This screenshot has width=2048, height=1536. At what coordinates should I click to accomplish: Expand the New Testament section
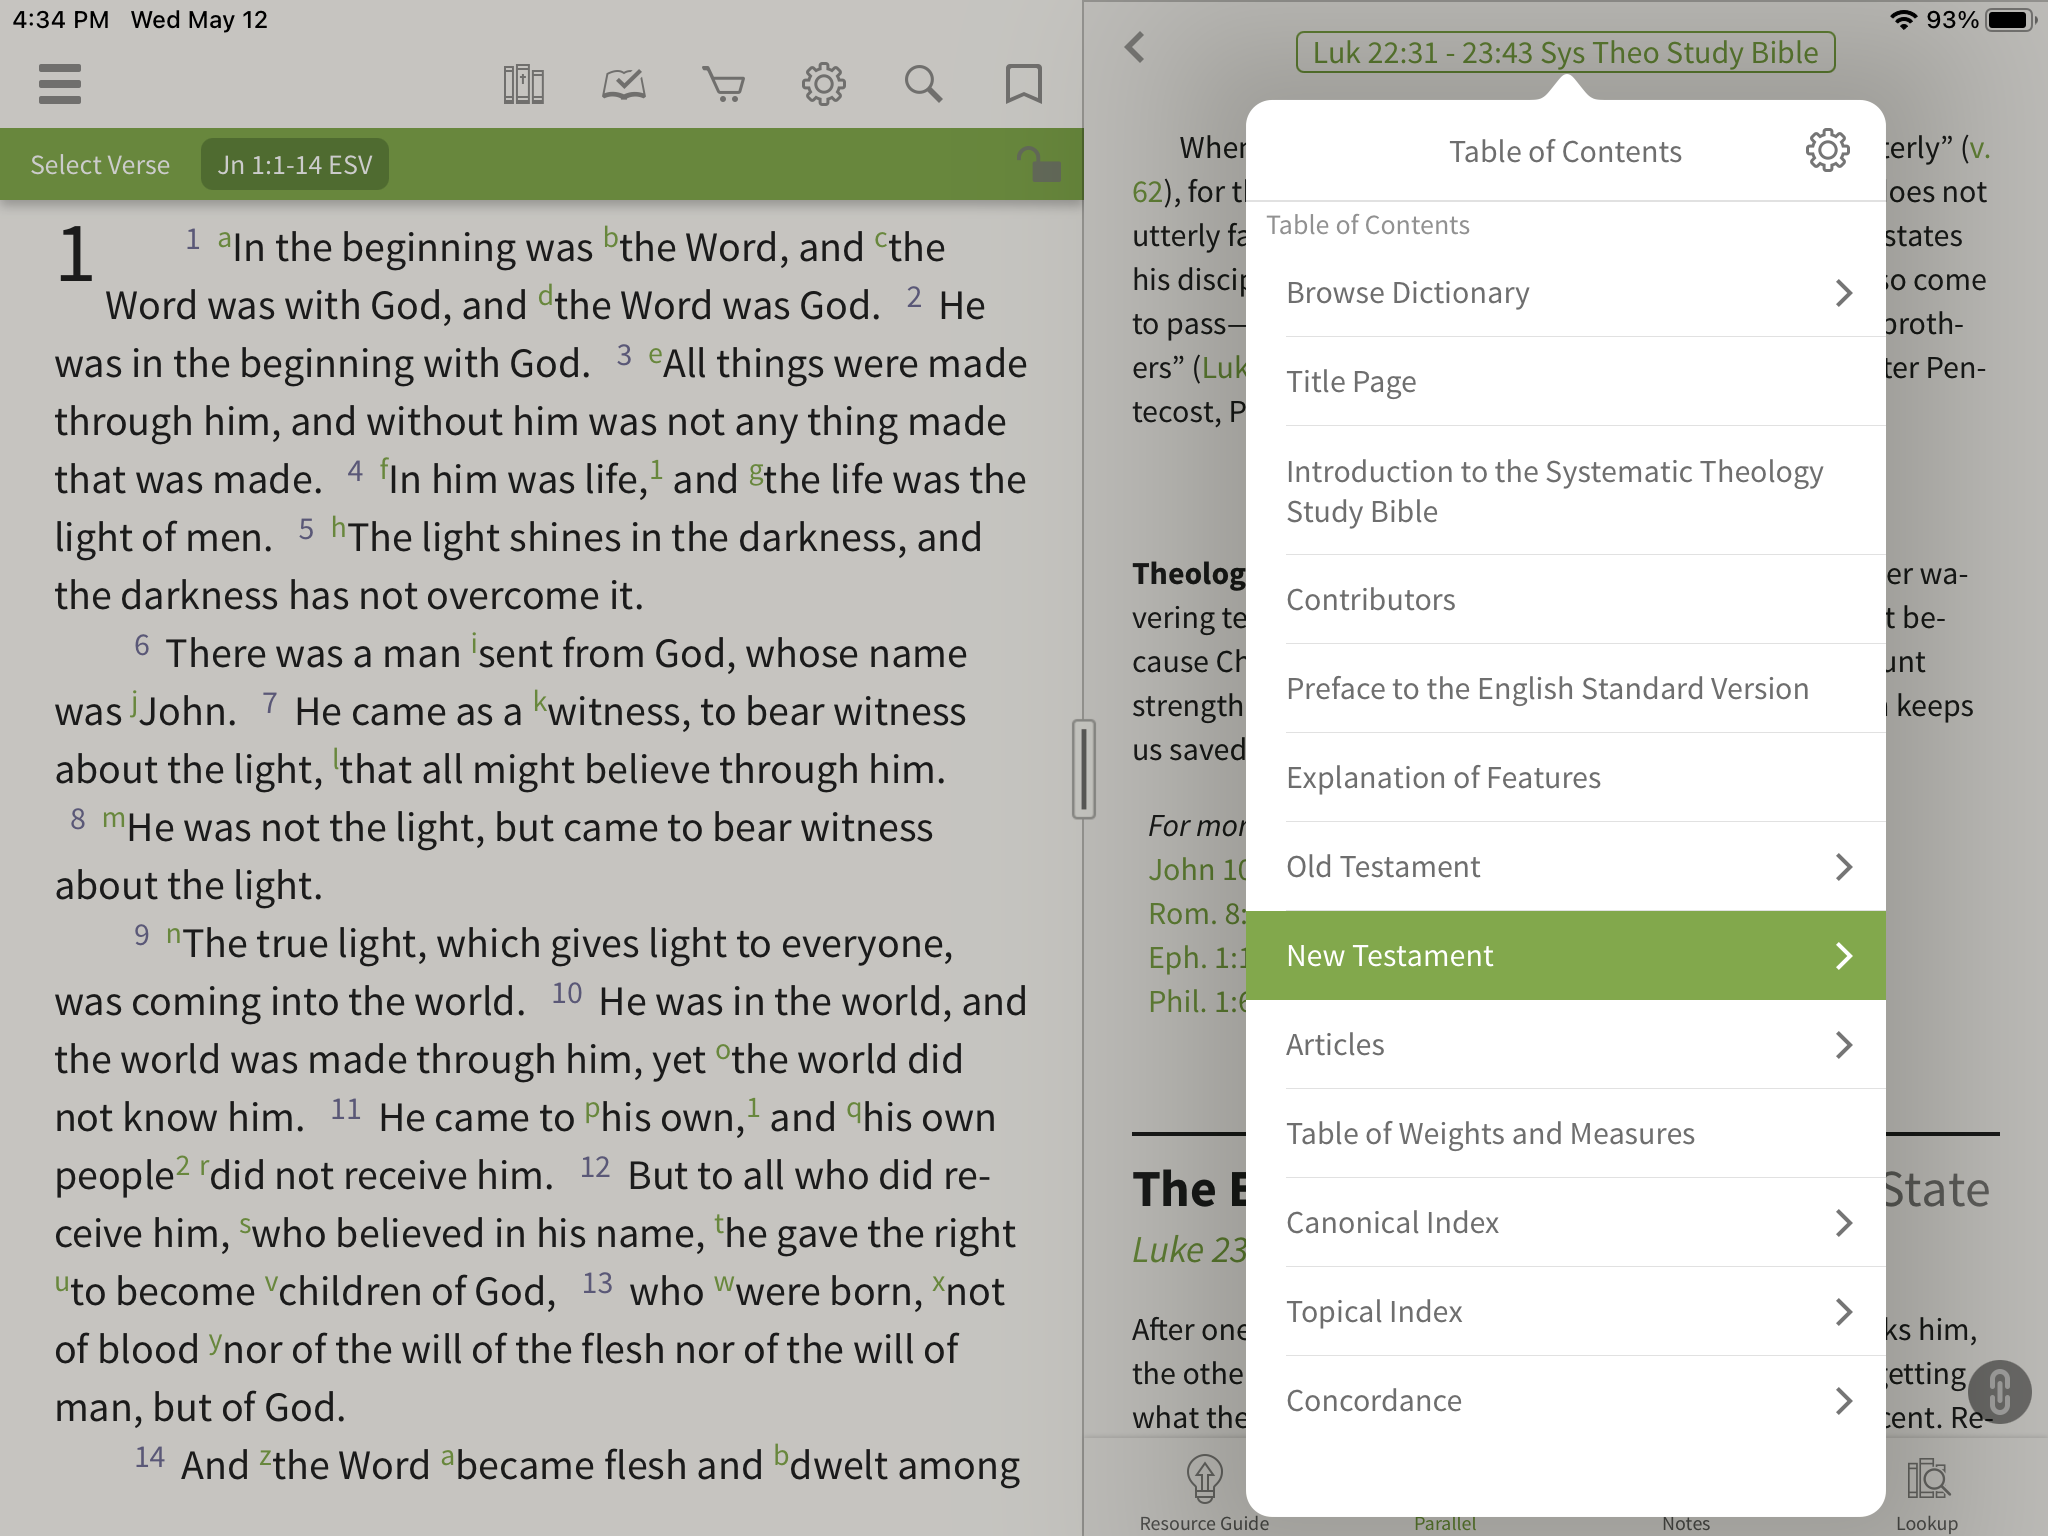1566,955
